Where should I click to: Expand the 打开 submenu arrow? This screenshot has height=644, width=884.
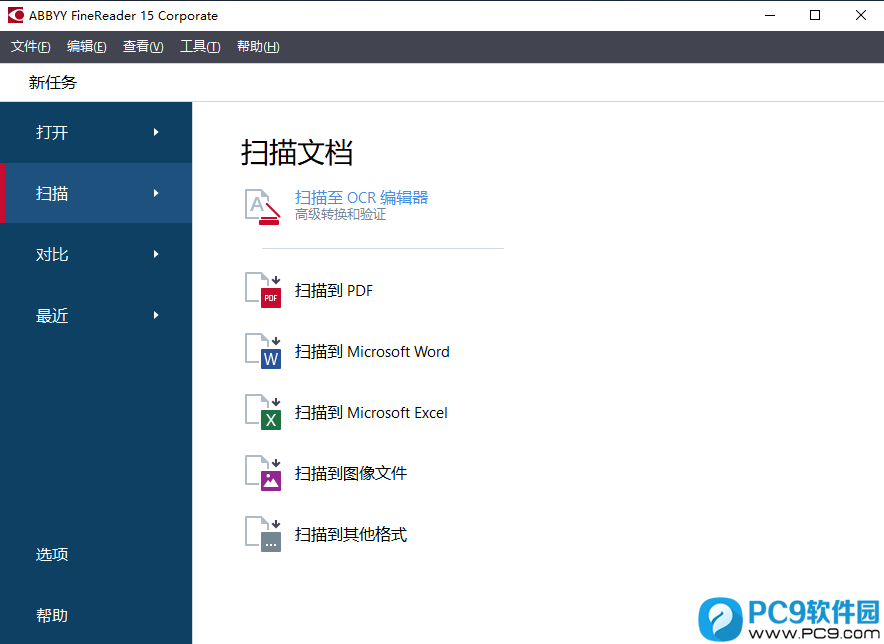point(156,132)
